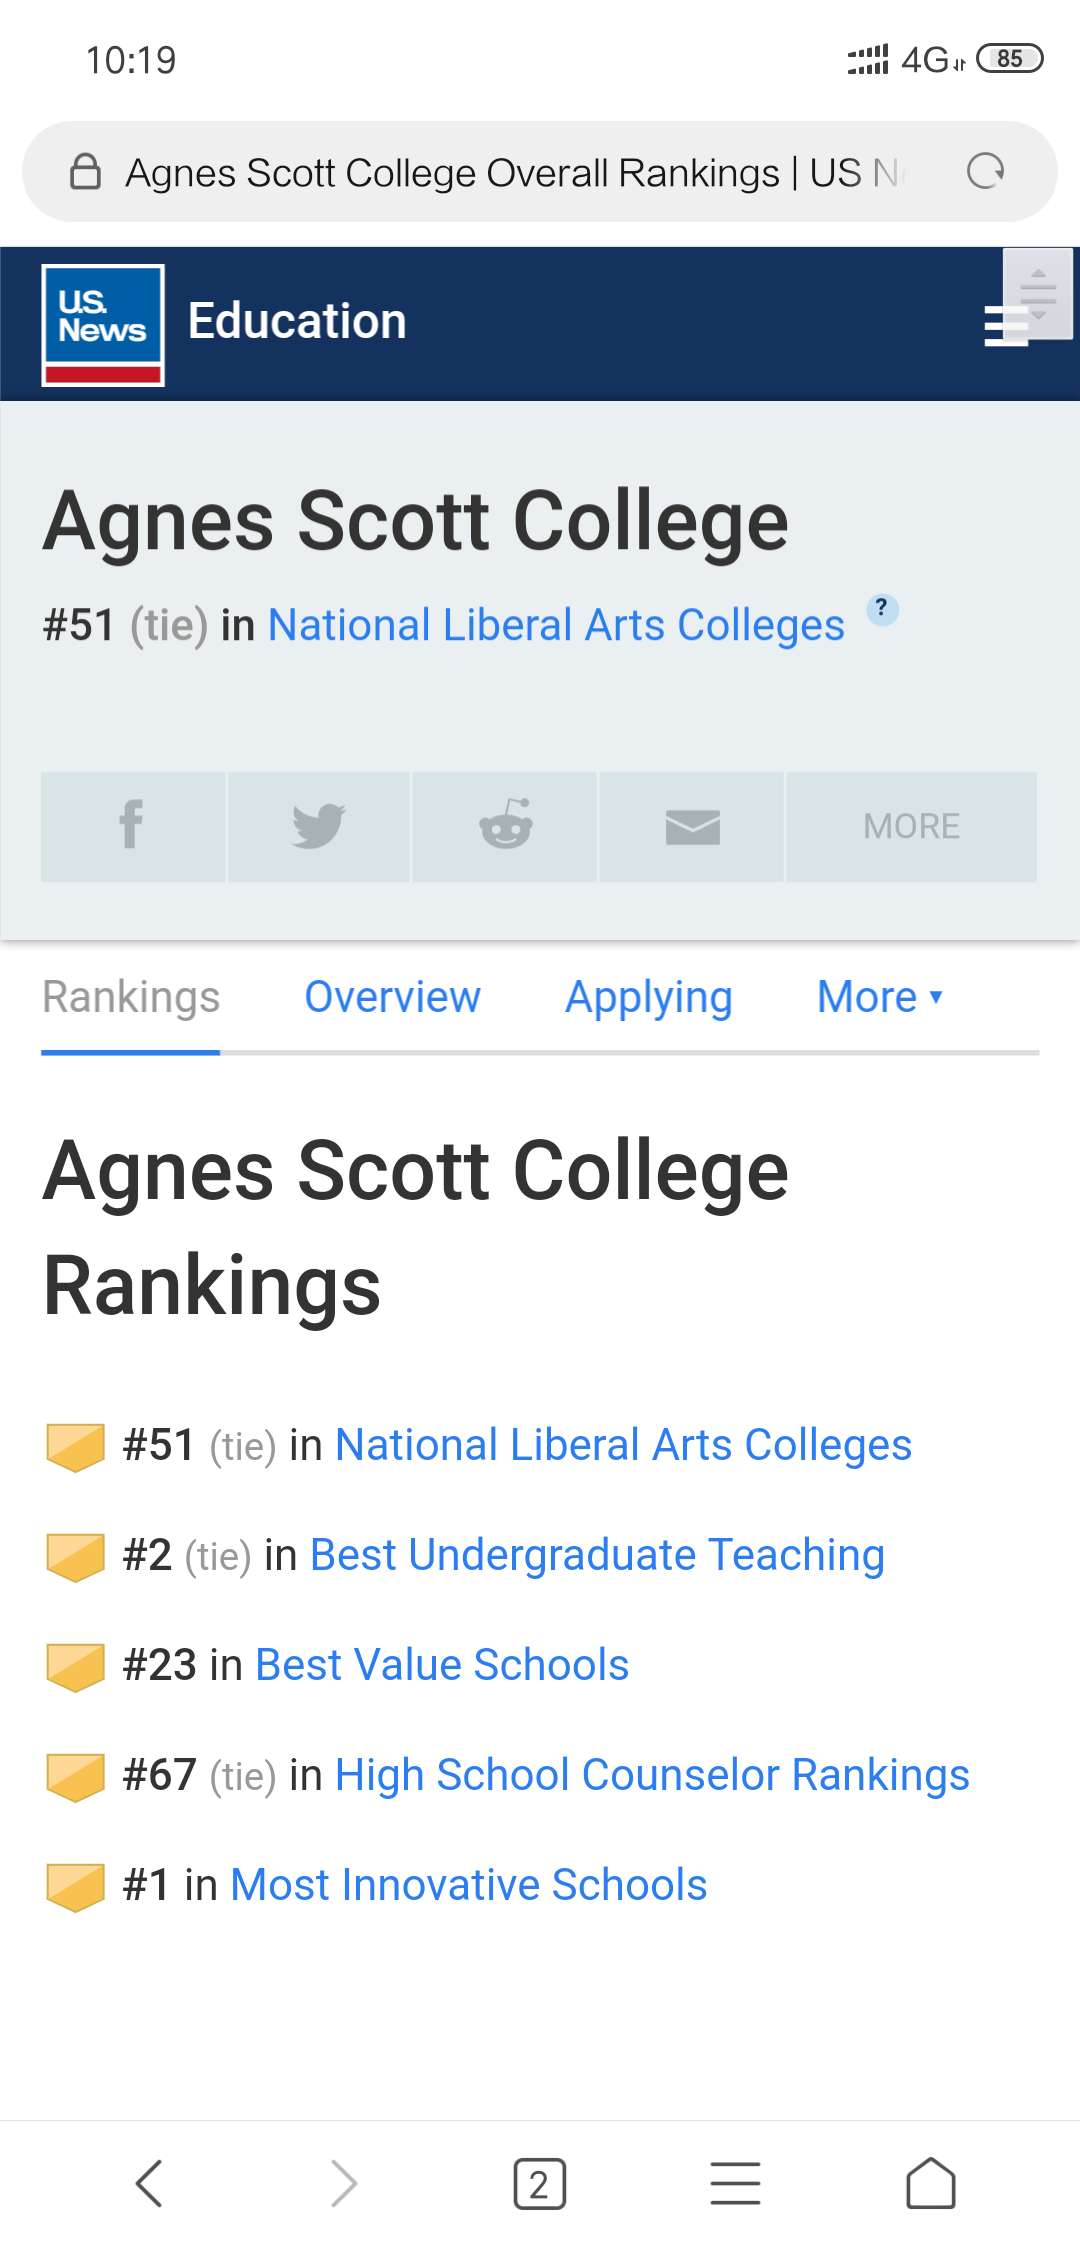
Task: Open Best Undergraduate Teaching link
Action: point(597,1555)
